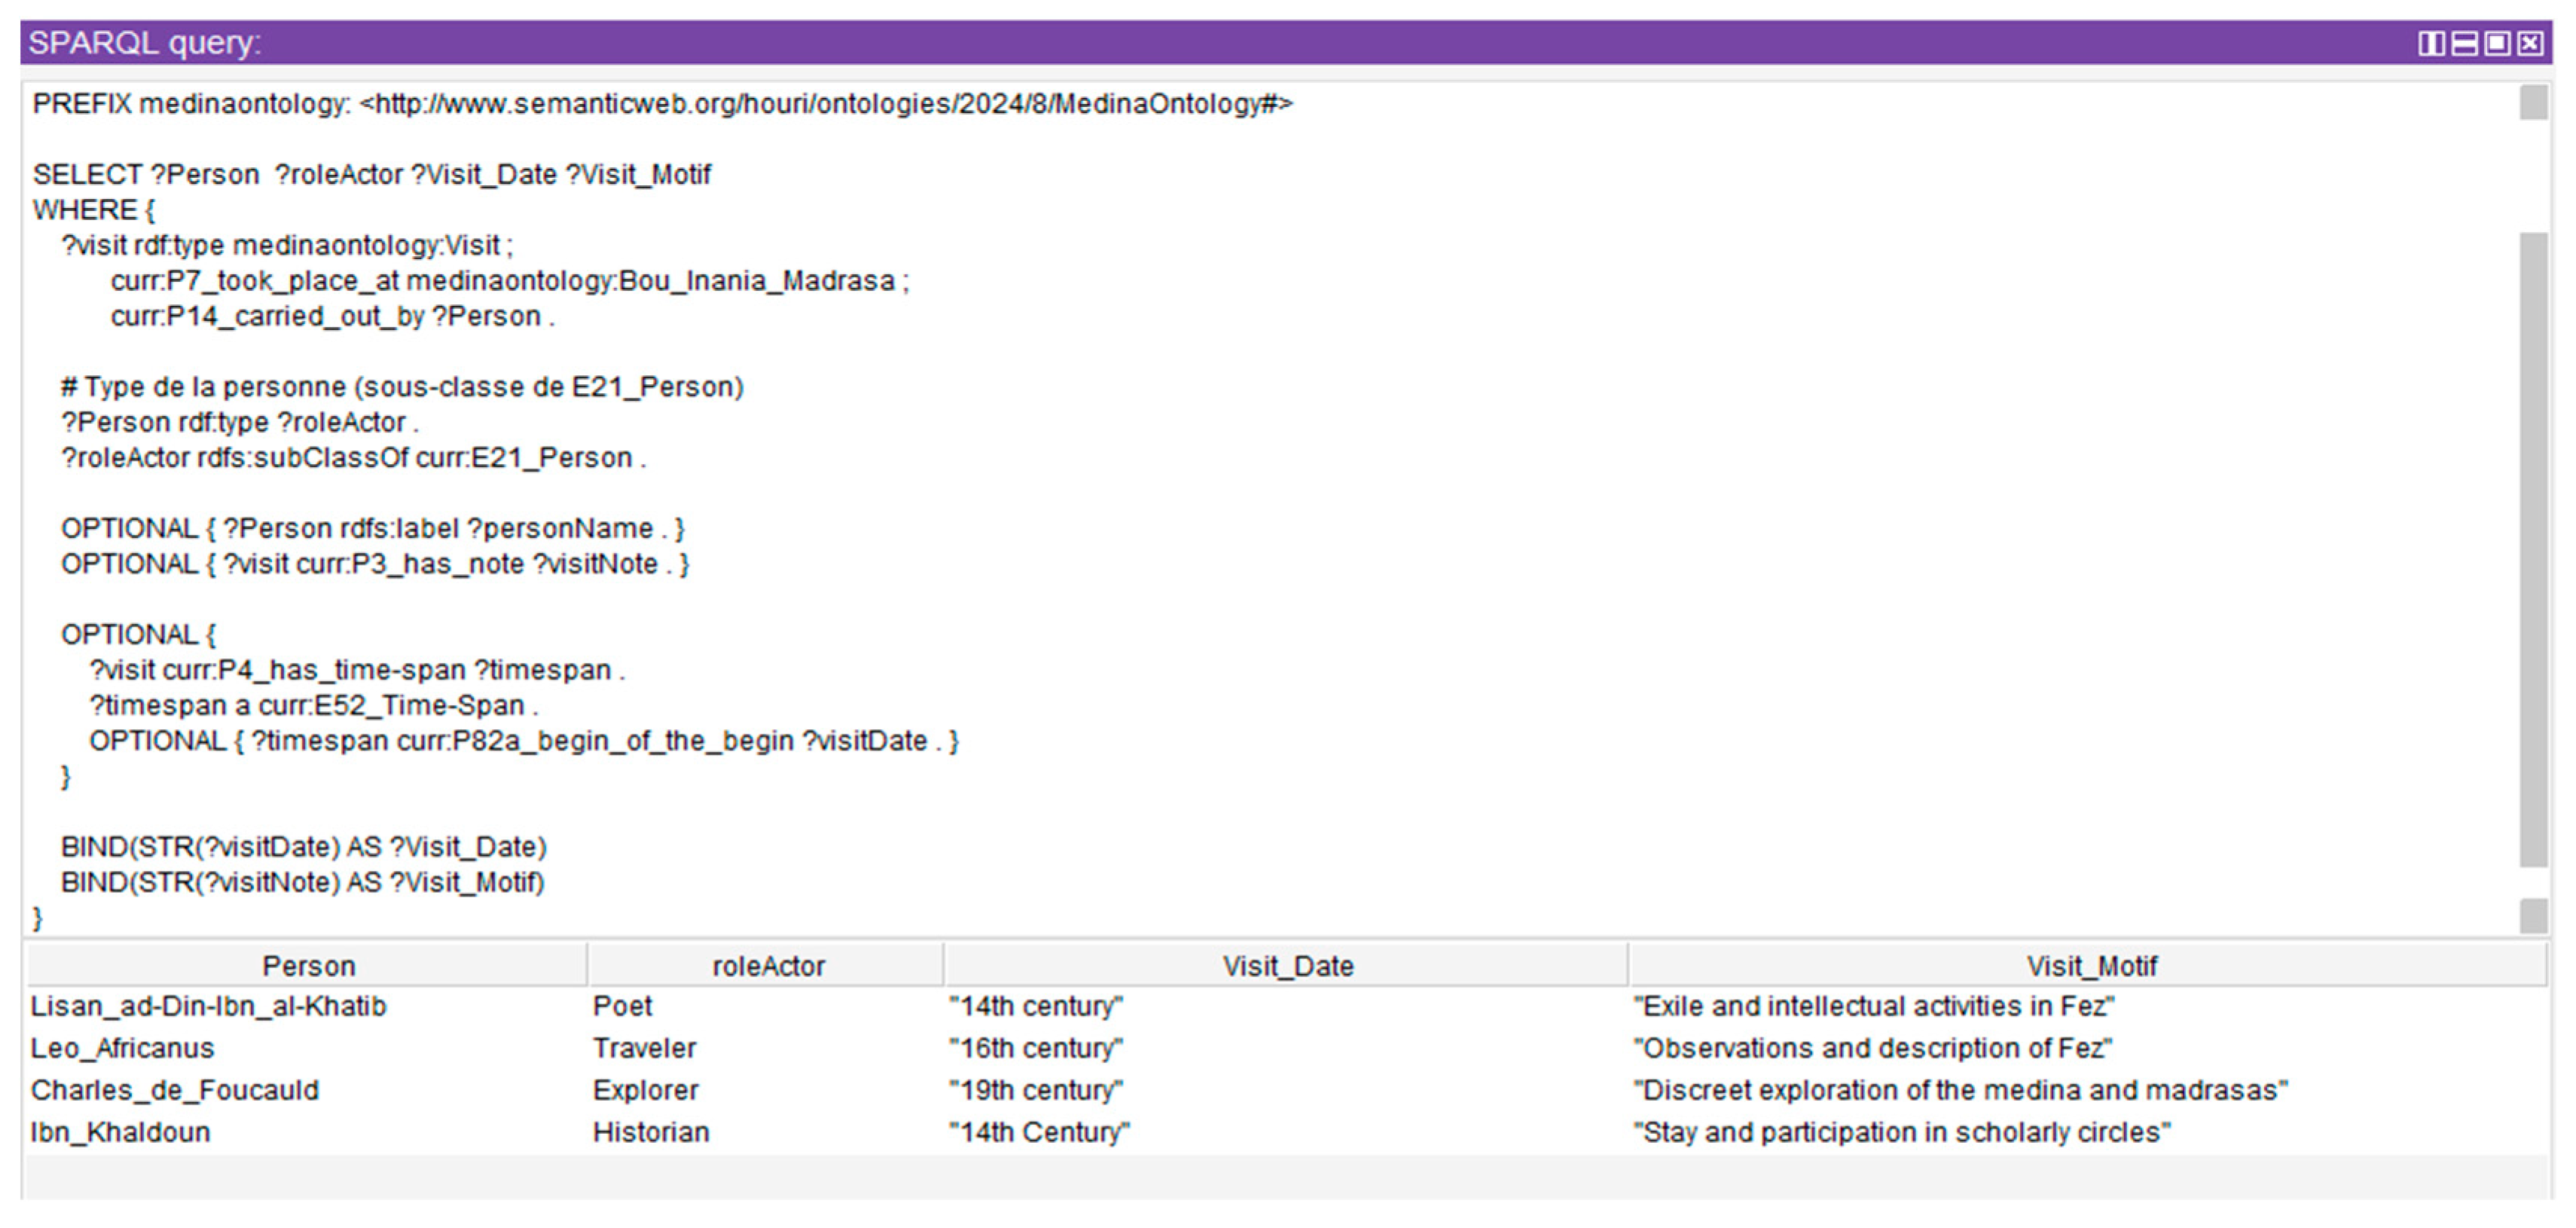The image size is (2576, 1228).
Task: Float the SPARQL query view
Action: point(2497,43)
